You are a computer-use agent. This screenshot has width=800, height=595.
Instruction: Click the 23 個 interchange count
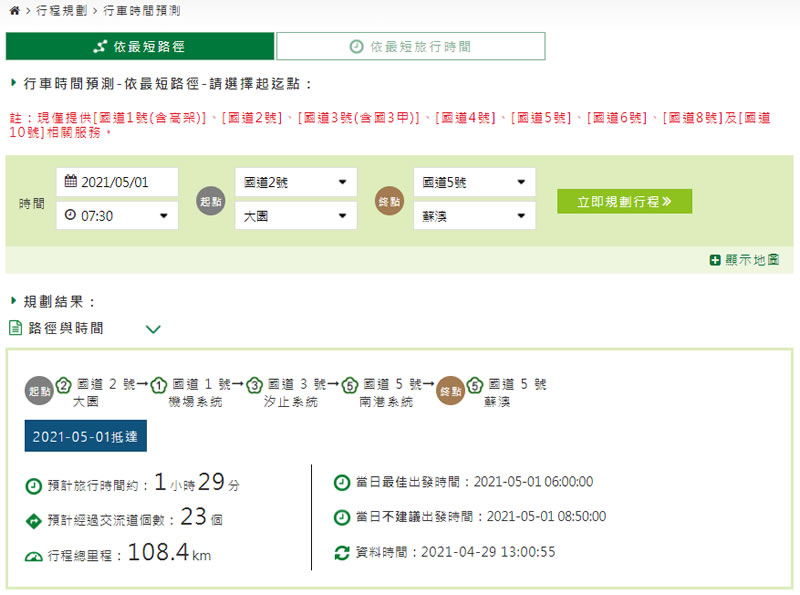coord(202,517)
